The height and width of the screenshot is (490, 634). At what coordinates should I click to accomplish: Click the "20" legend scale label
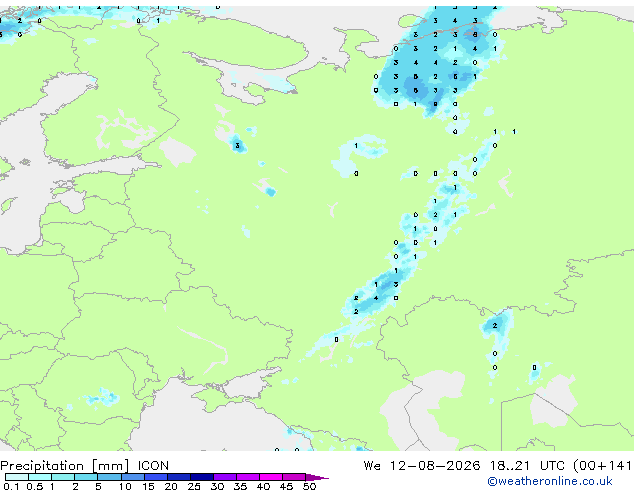coord(171,486)
